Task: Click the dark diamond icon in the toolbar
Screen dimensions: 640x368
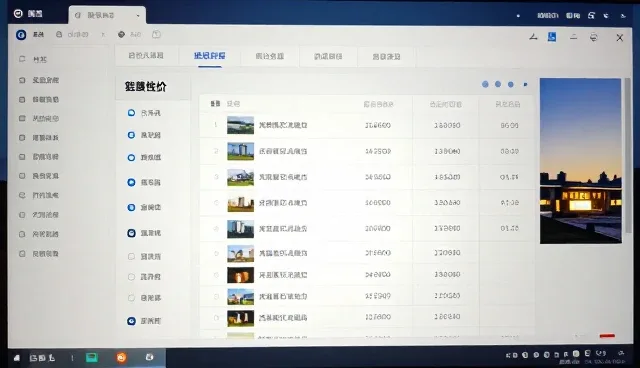Action: pyautogui.click(x=121, y=35)
